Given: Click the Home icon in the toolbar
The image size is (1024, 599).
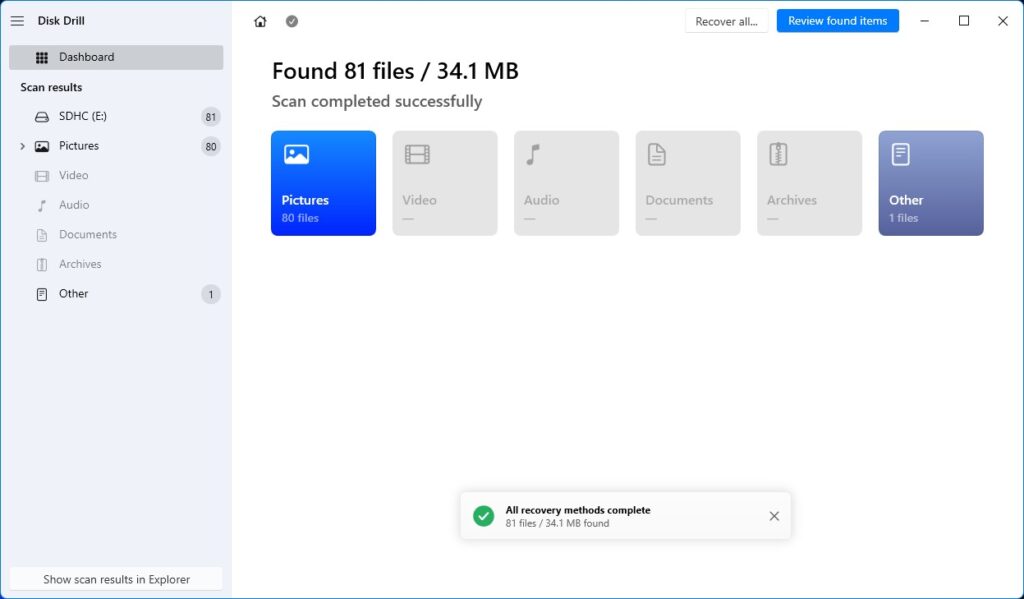Looking at the screenshot, I should pyautogui.click(x=260, y=21).
